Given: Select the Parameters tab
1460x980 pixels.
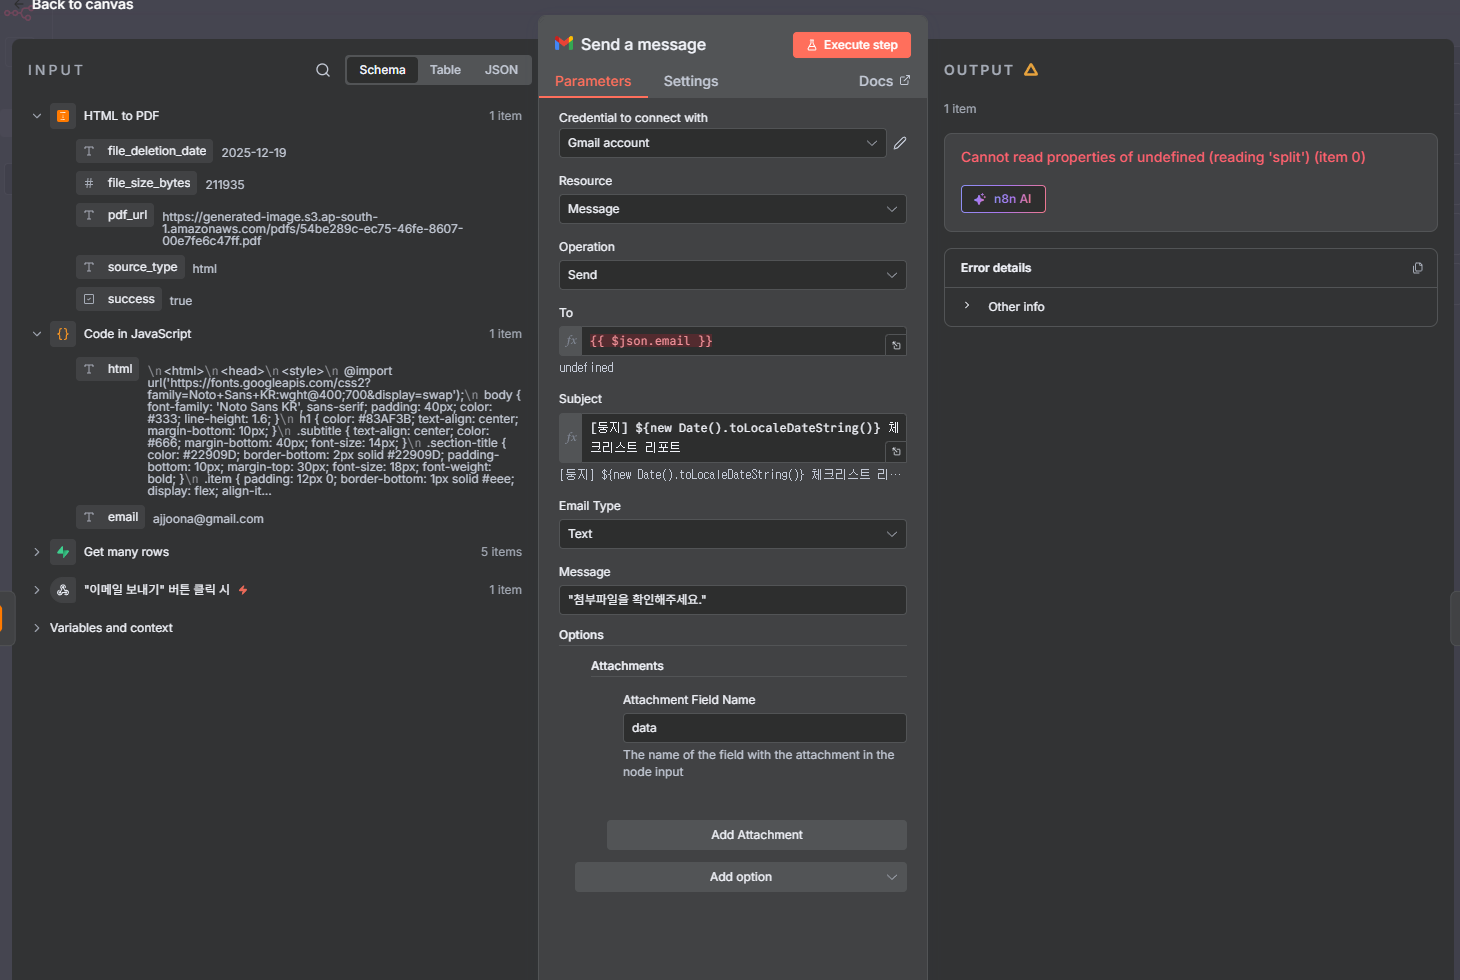Looking at the screenshot, I should [593, 81].
